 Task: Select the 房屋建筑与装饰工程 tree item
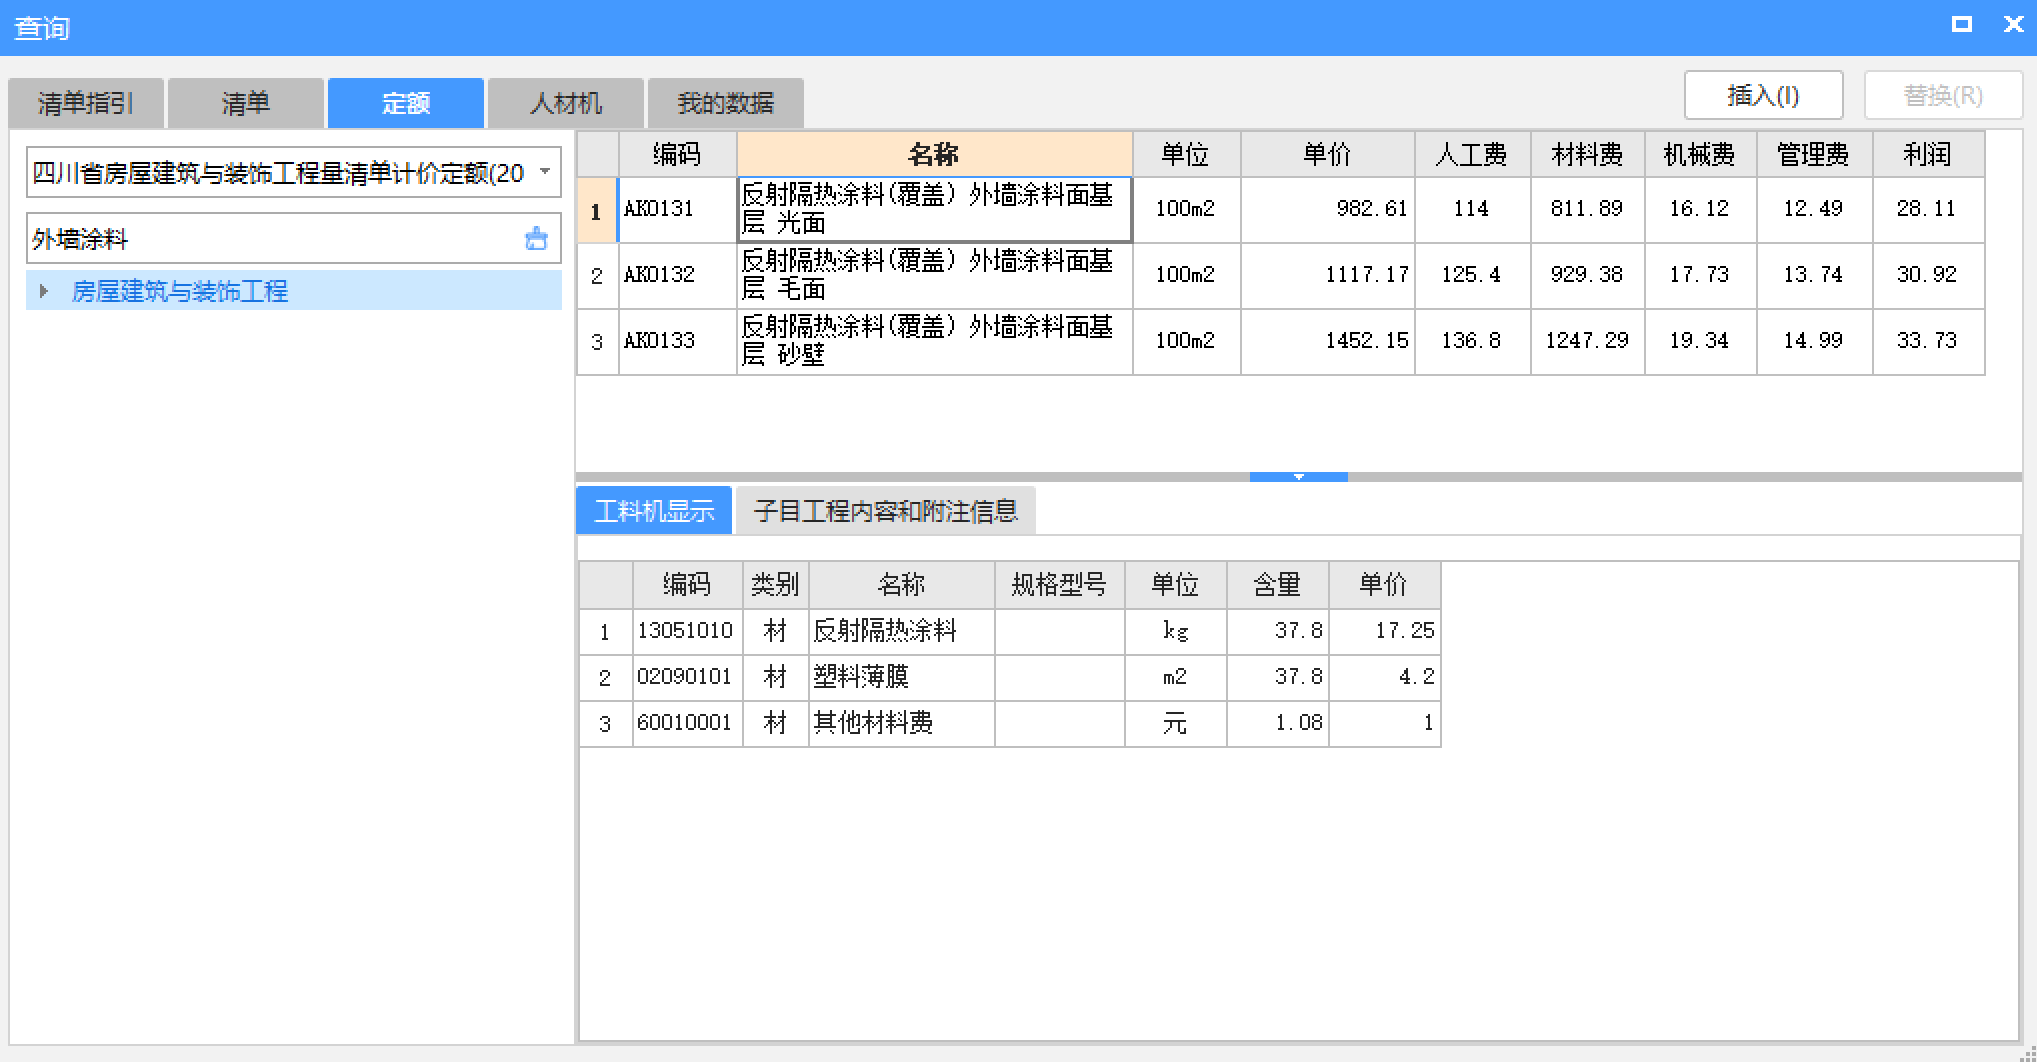point(294,291)
